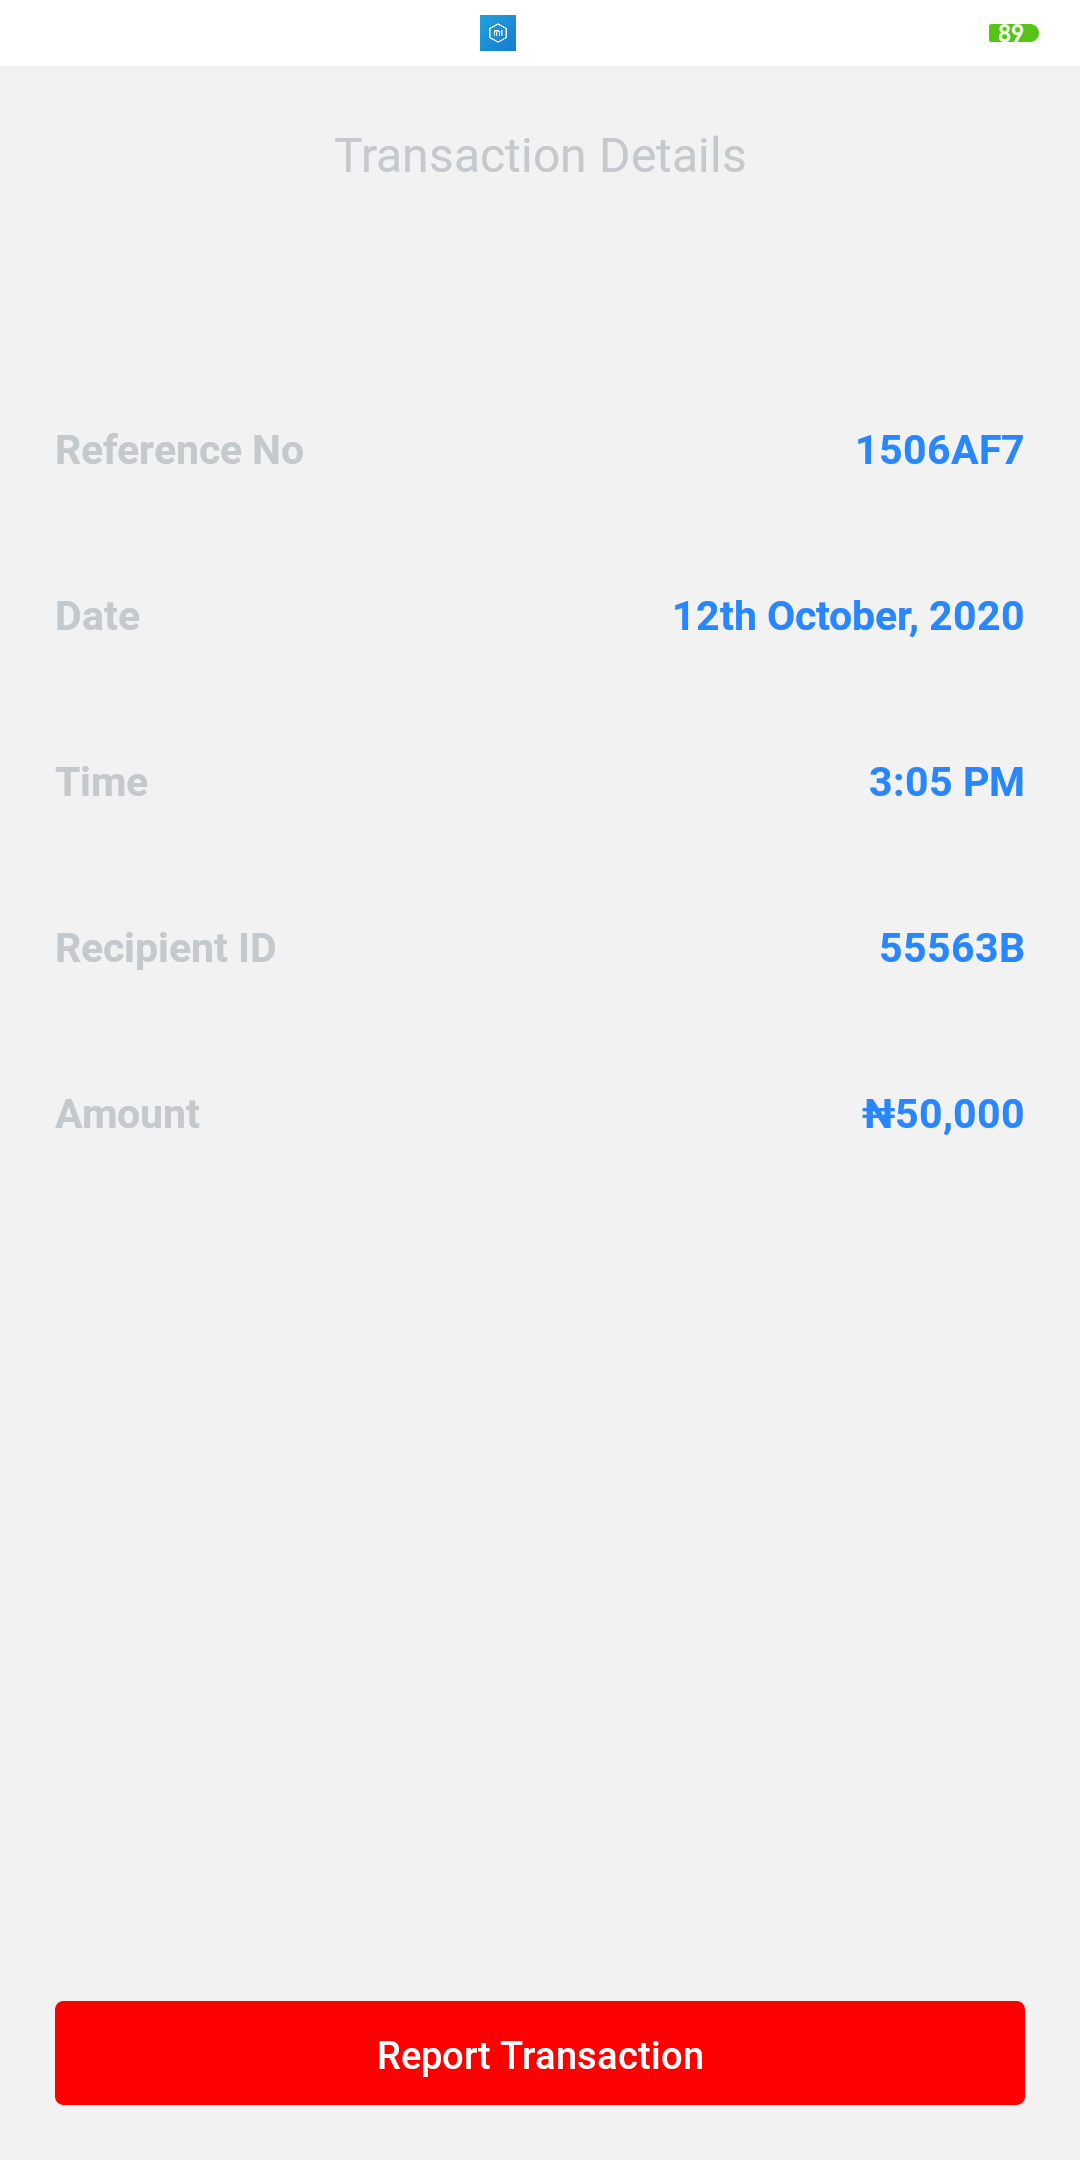
Task: Click the red Report Transaction button
Action: (x=540, y=2053)
